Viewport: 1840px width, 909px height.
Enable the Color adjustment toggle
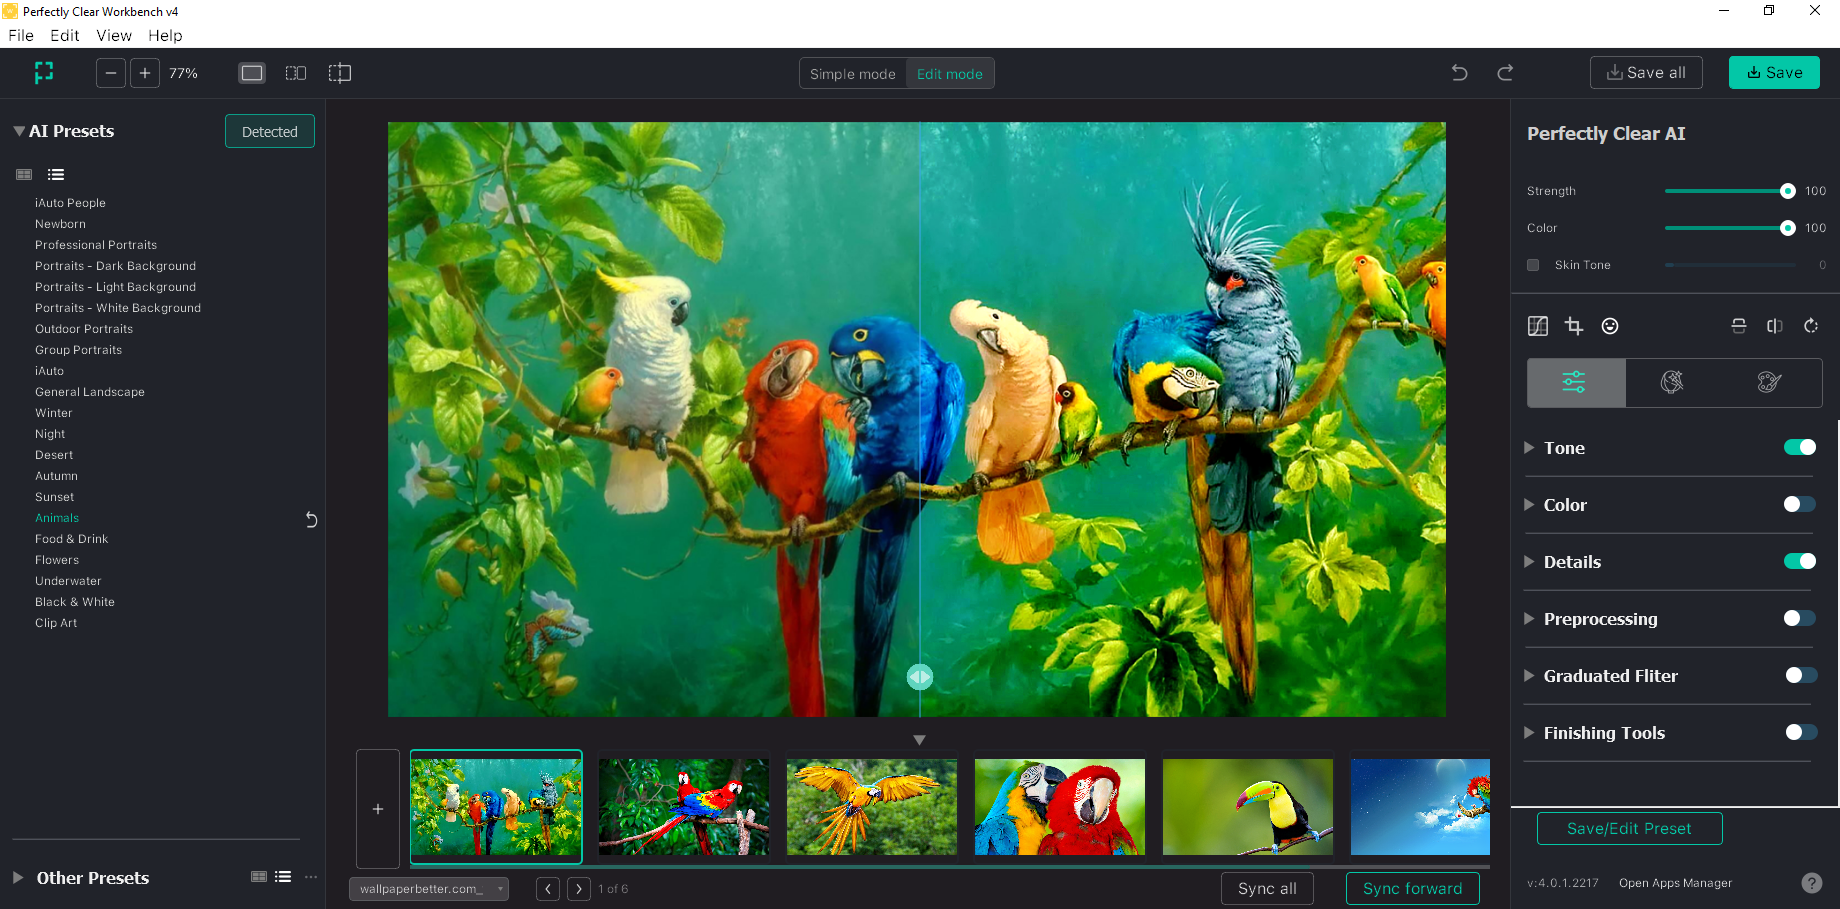click(1799, 505)
